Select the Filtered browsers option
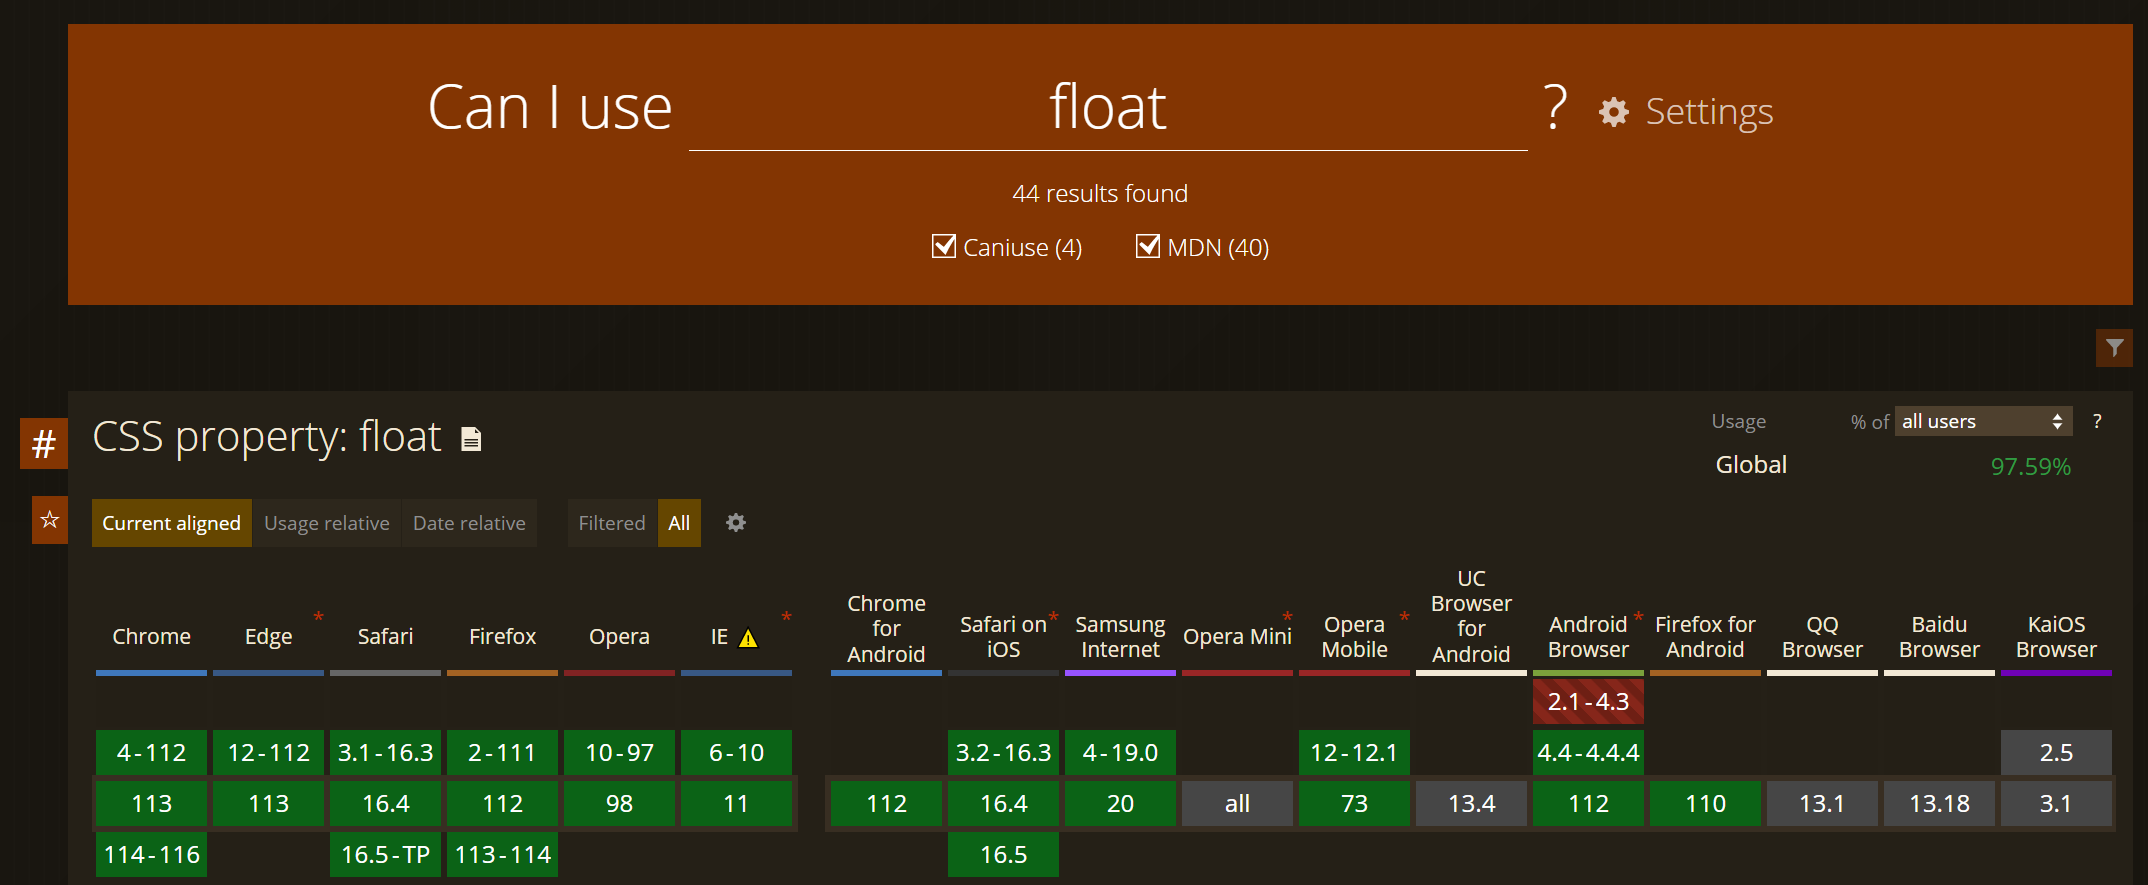The width and height of the screenshot is (2148, 885). 612,523
